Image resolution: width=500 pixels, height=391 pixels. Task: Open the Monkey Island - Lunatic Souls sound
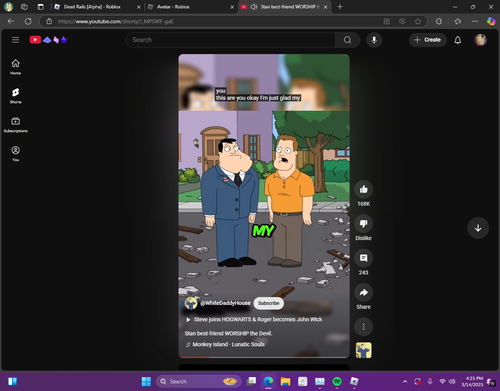pyautogui.click(x=225, y=344)
